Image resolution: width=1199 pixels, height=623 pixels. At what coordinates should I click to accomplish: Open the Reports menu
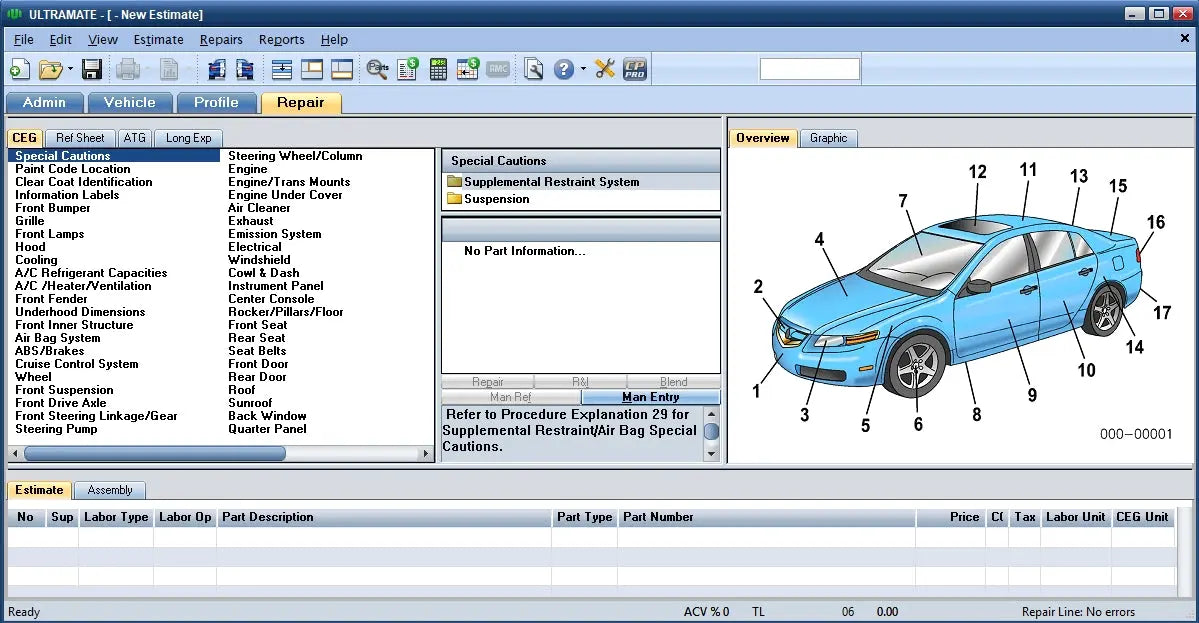[281, 40]
